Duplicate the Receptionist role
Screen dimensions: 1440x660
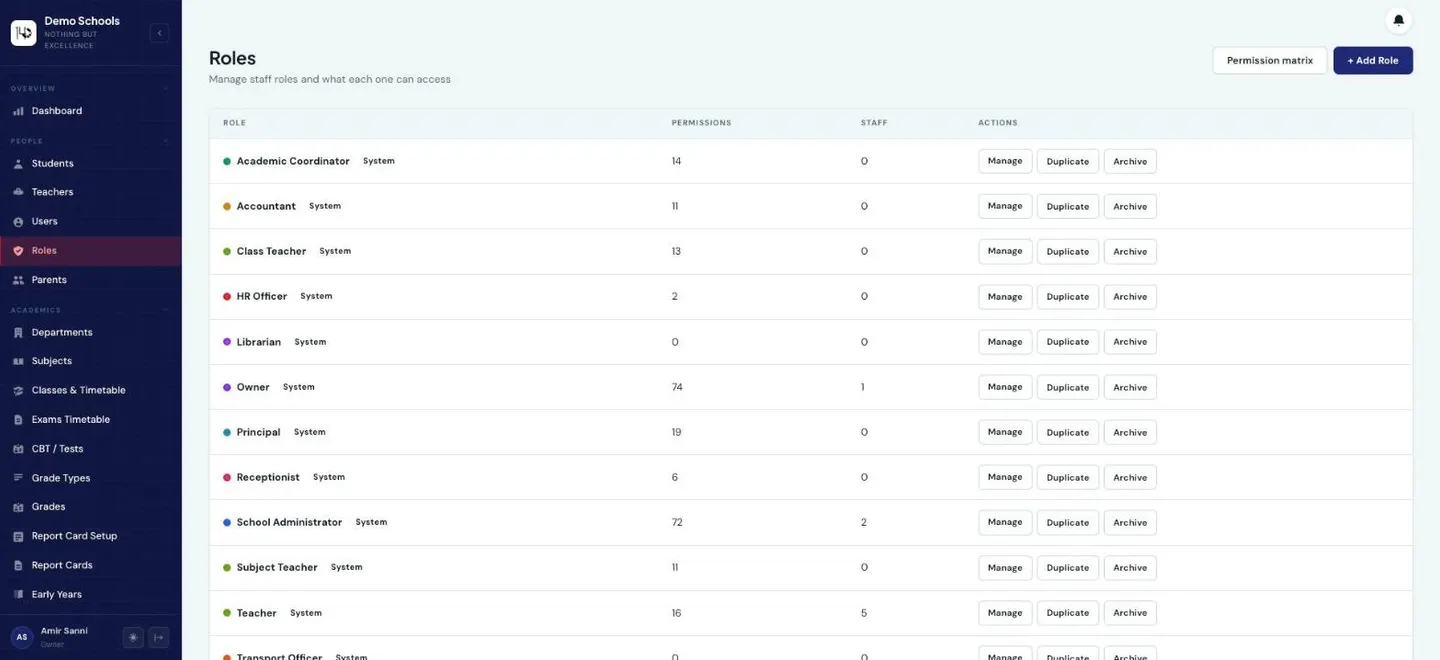pos(1068,477)
